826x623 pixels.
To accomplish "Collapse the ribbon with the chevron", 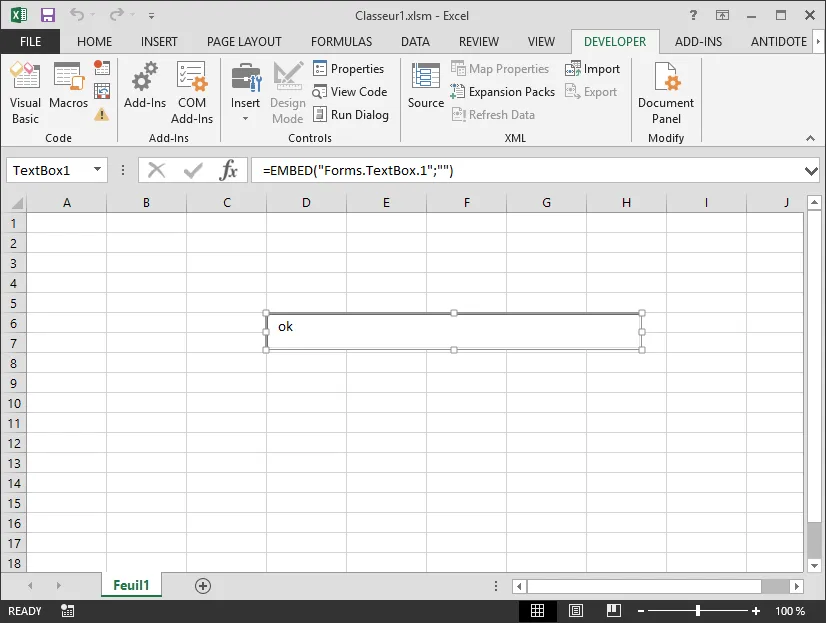I will (810, 138).
